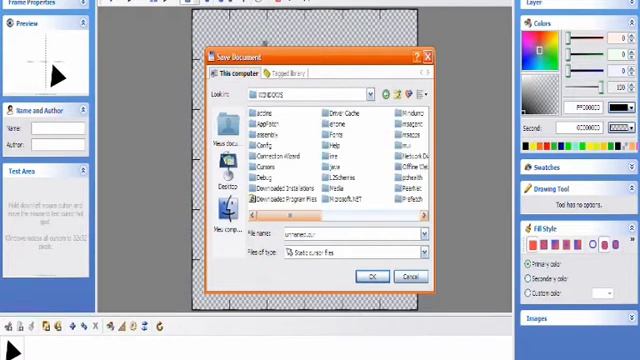Screen dimensions: 640x360
Task: Click the blue diamond arrows icon in bottom toolbar
Action: (x=72, y=326)
